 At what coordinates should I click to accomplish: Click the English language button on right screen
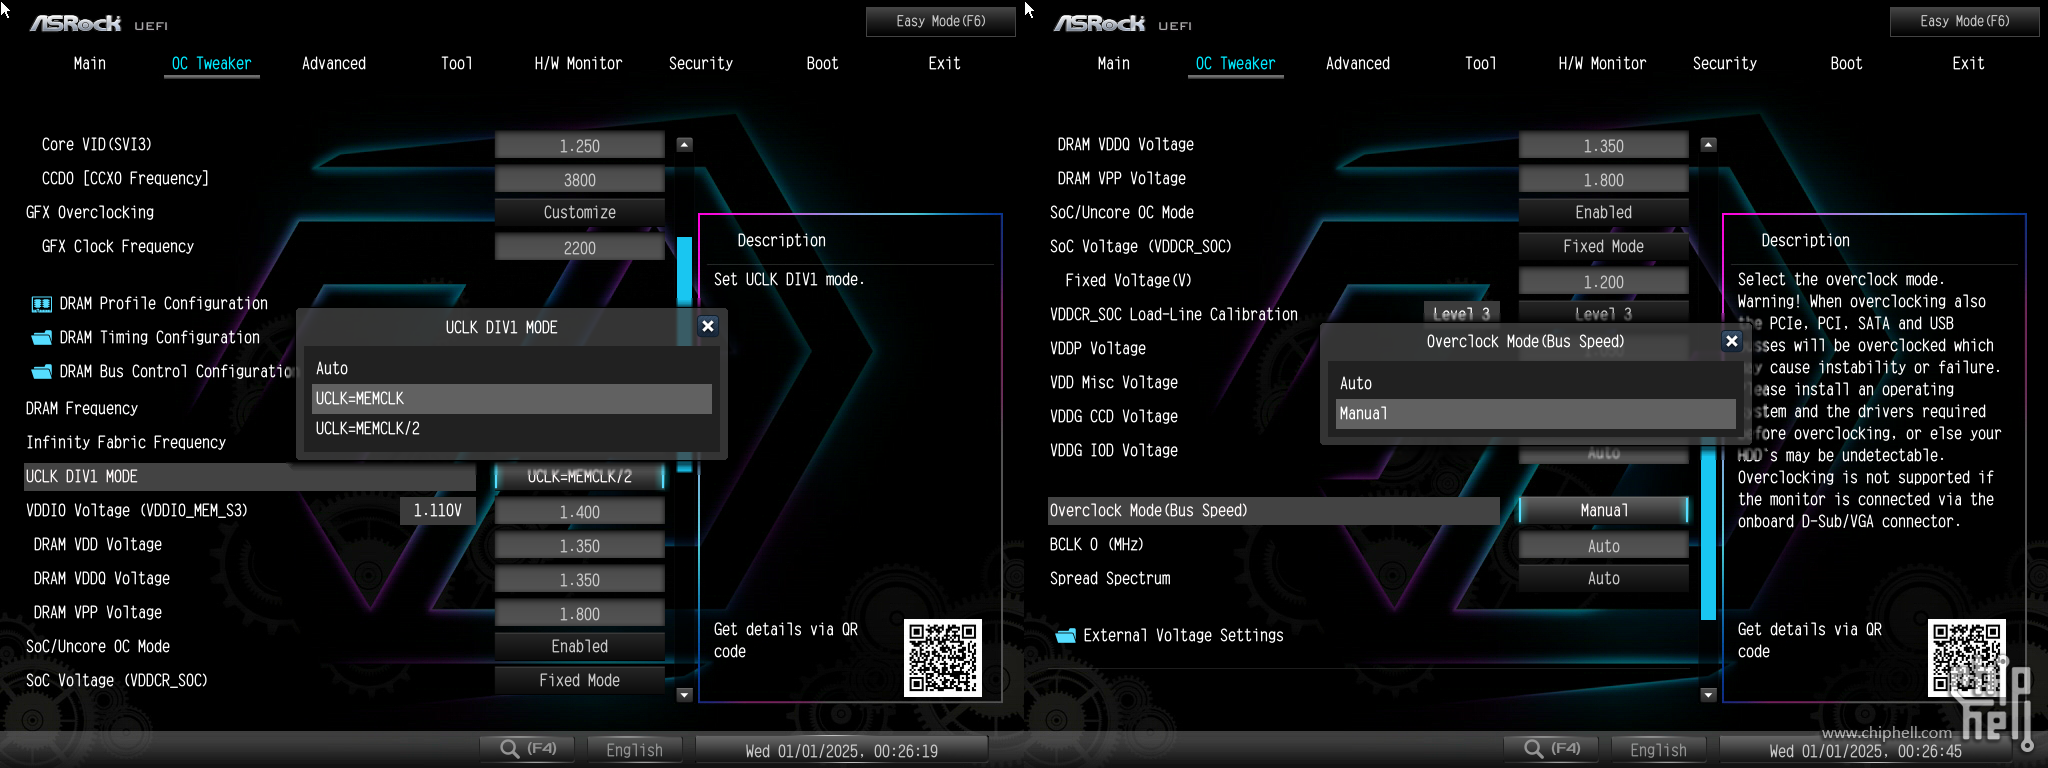coord(1658,750)
